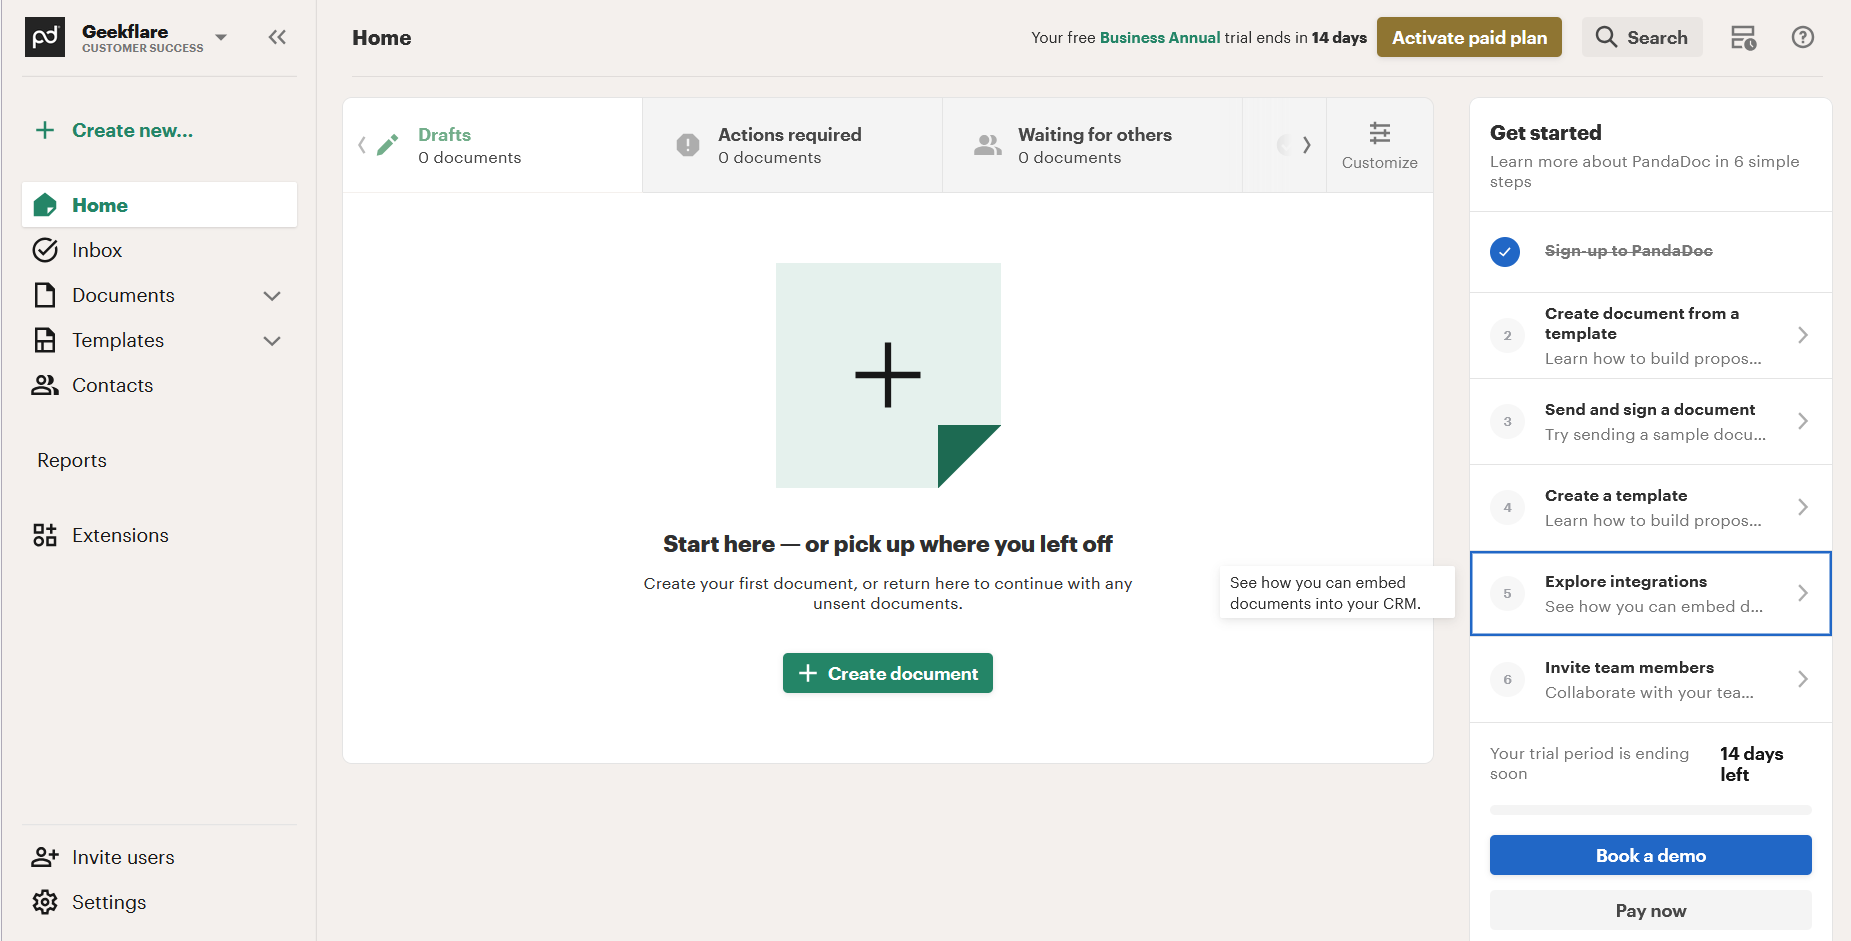The height and width of the screenshot is (941, 1851).
Task: Click the Documents page icon
Action: [x=45, y=295]
